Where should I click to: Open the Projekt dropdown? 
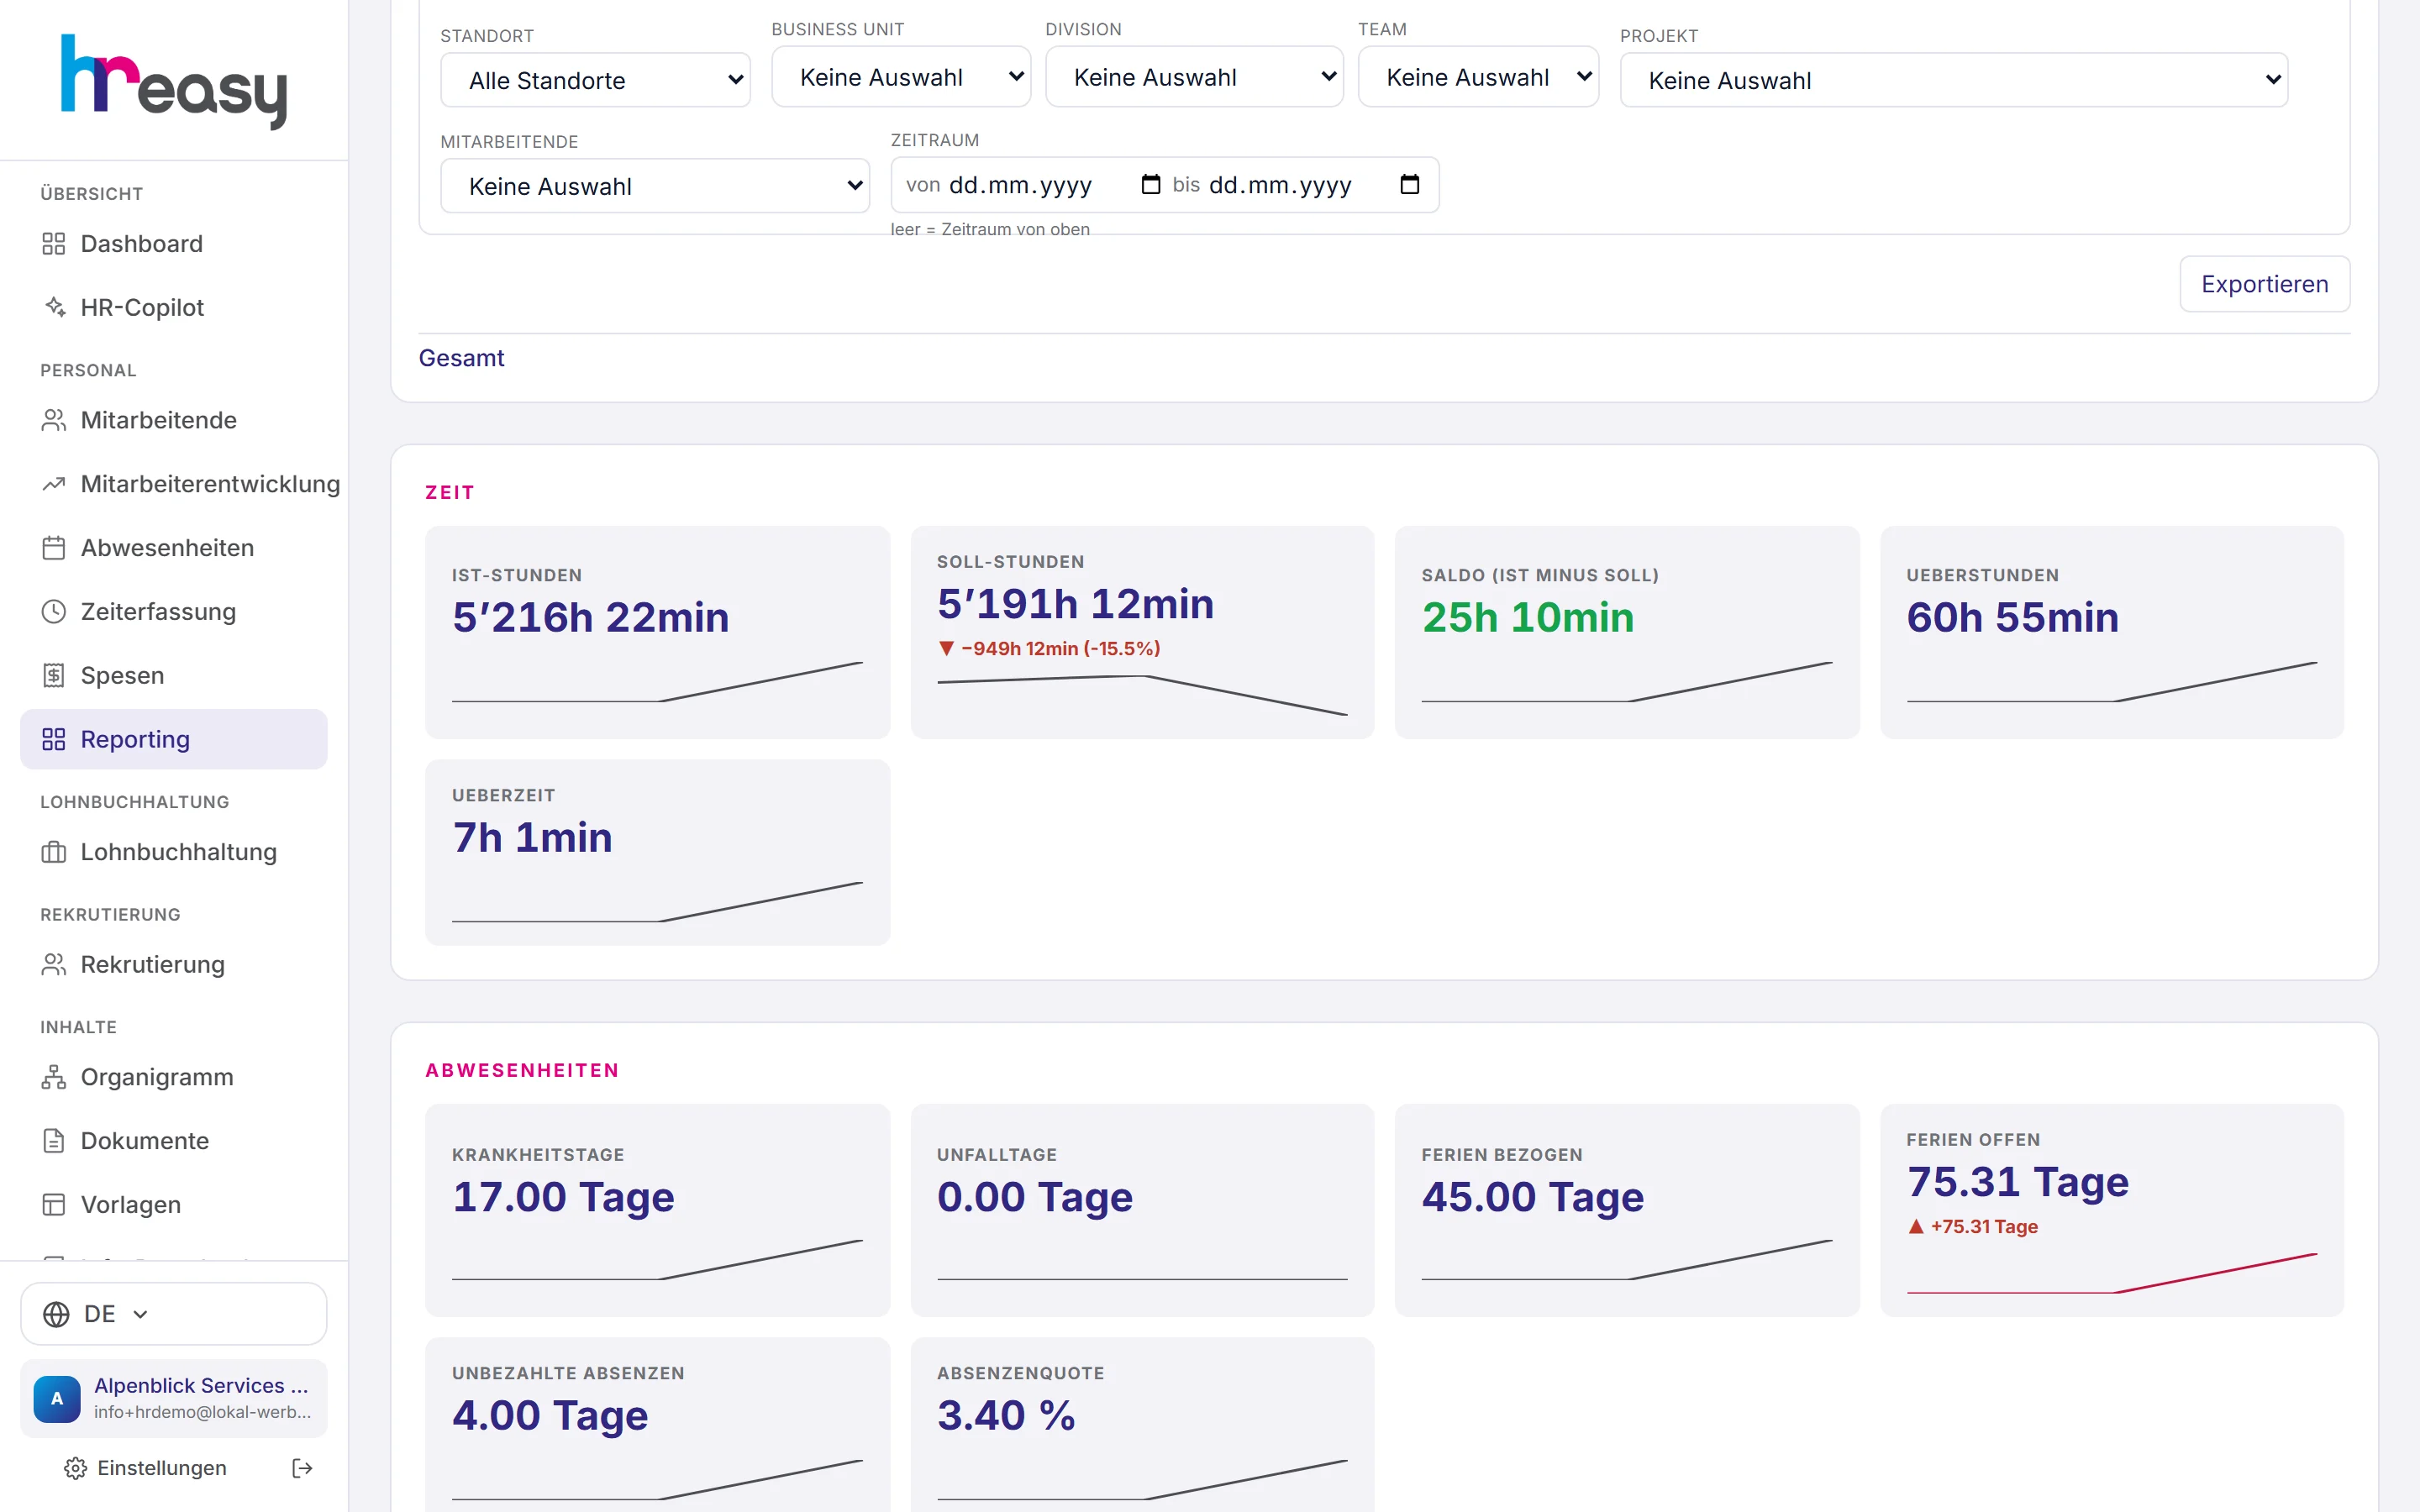(1954, 80)
